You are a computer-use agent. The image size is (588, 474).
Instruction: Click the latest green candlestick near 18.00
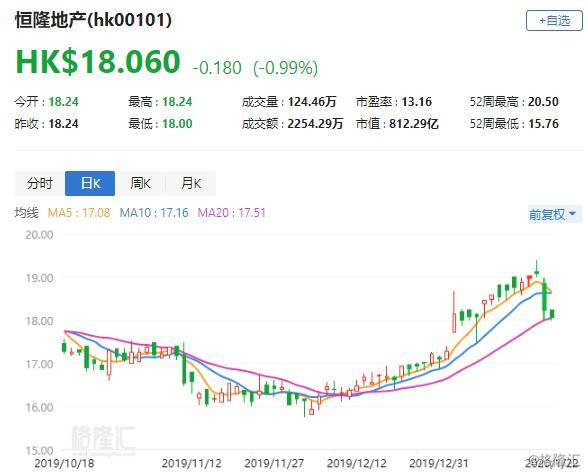click(x=552, y=314)
